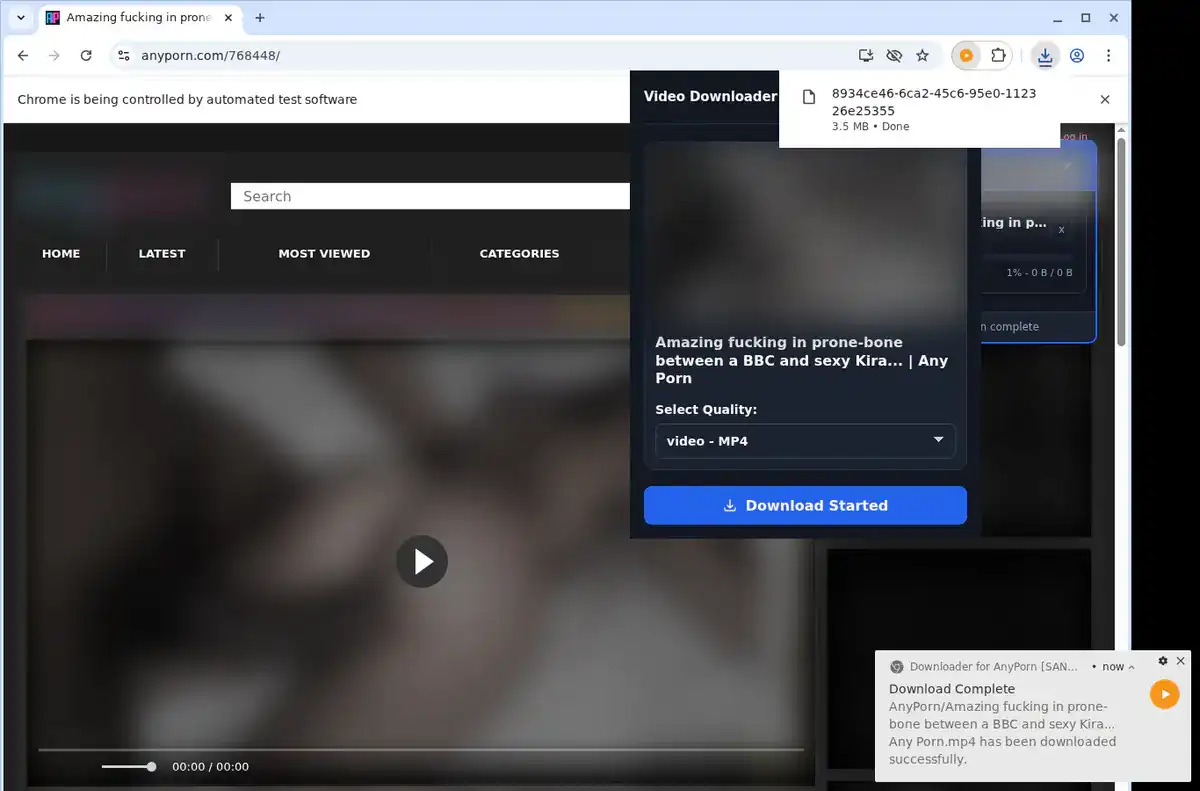Open the tab search chevron

tap(21, 18)
